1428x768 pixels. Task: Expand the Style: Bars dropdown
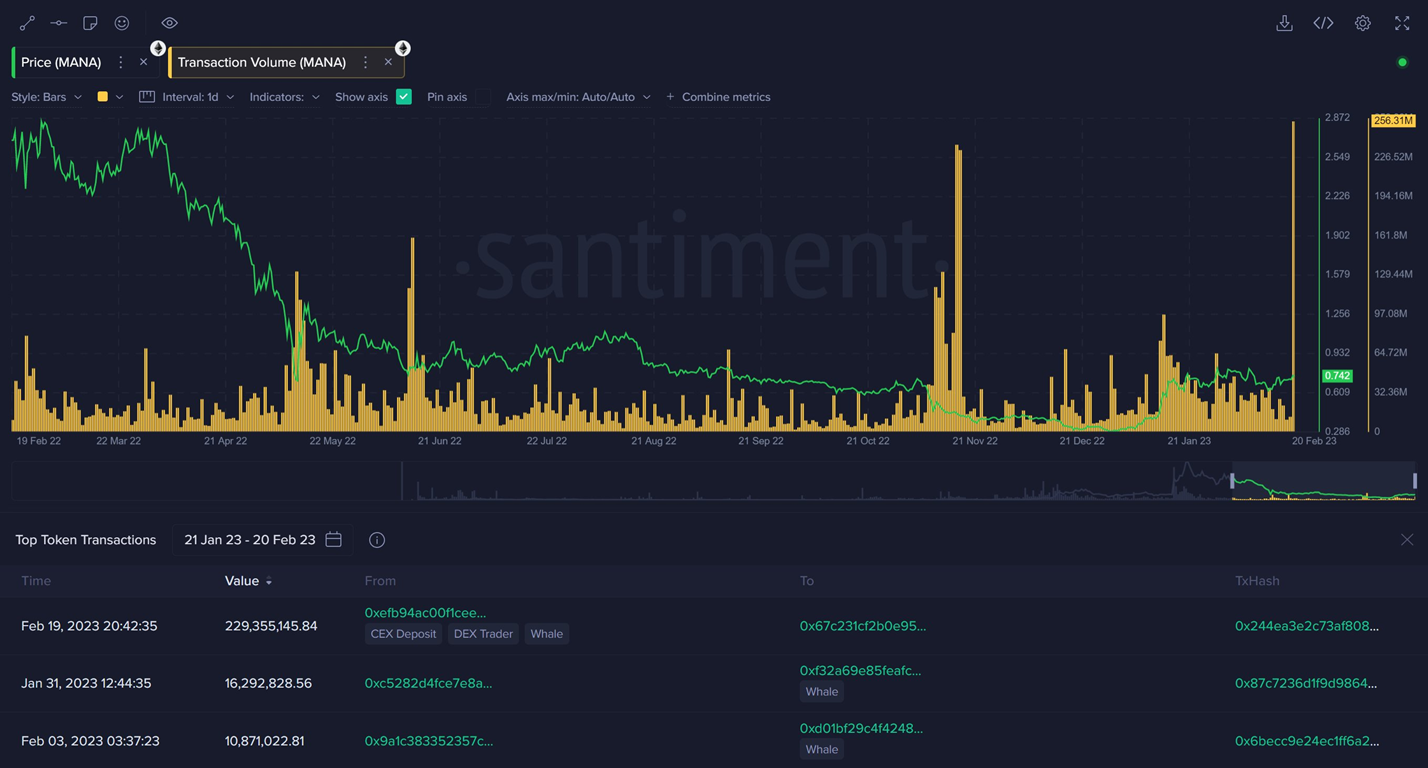tap(46, 97)
